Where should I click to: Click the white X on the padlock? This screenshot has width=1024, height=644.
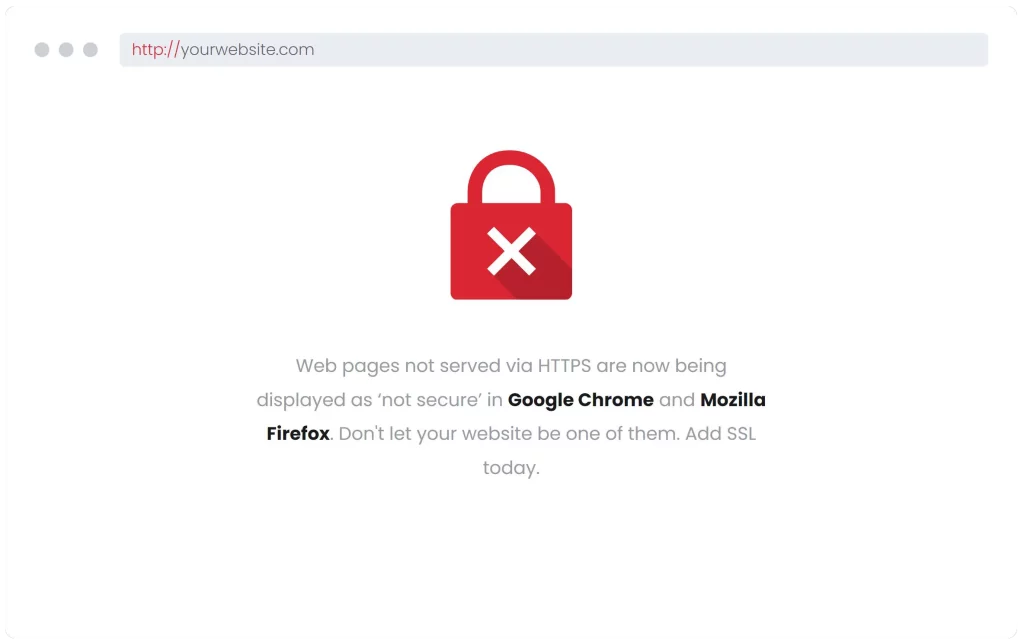(x=511, y=251)
